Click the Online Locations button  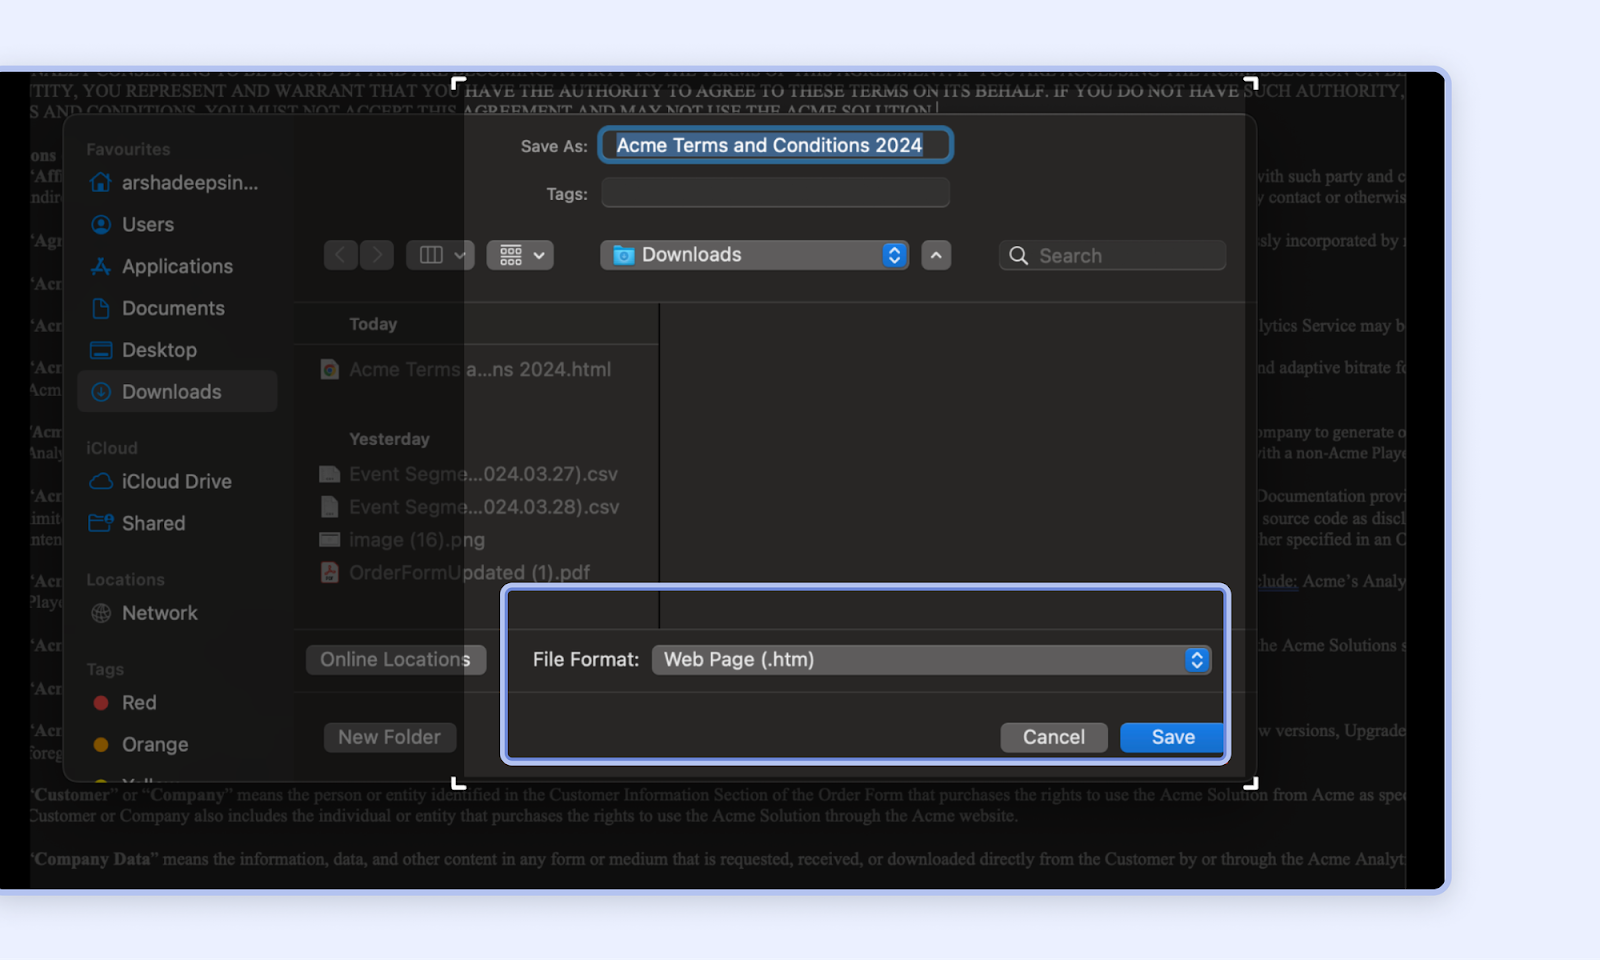(395, 659)
